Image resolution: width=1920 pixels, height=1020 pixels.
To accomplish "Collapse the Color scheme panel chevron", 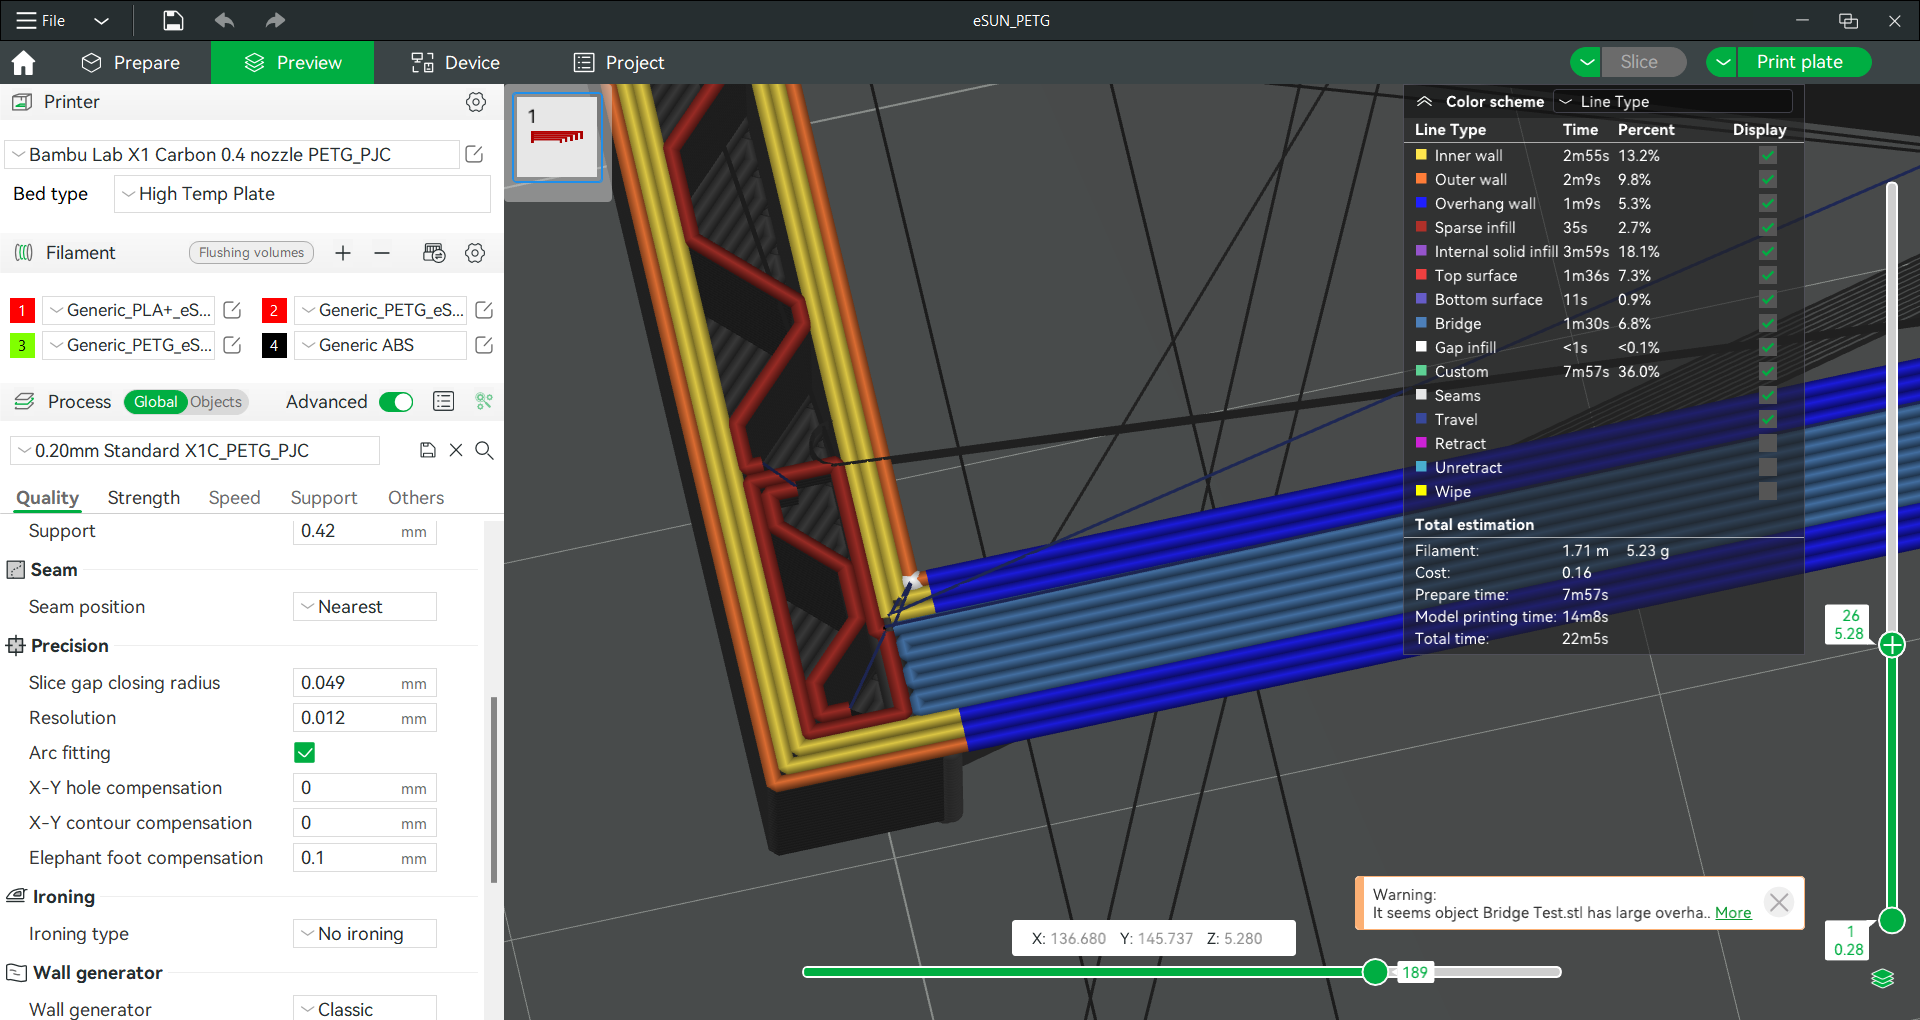I will [1424, 101].
